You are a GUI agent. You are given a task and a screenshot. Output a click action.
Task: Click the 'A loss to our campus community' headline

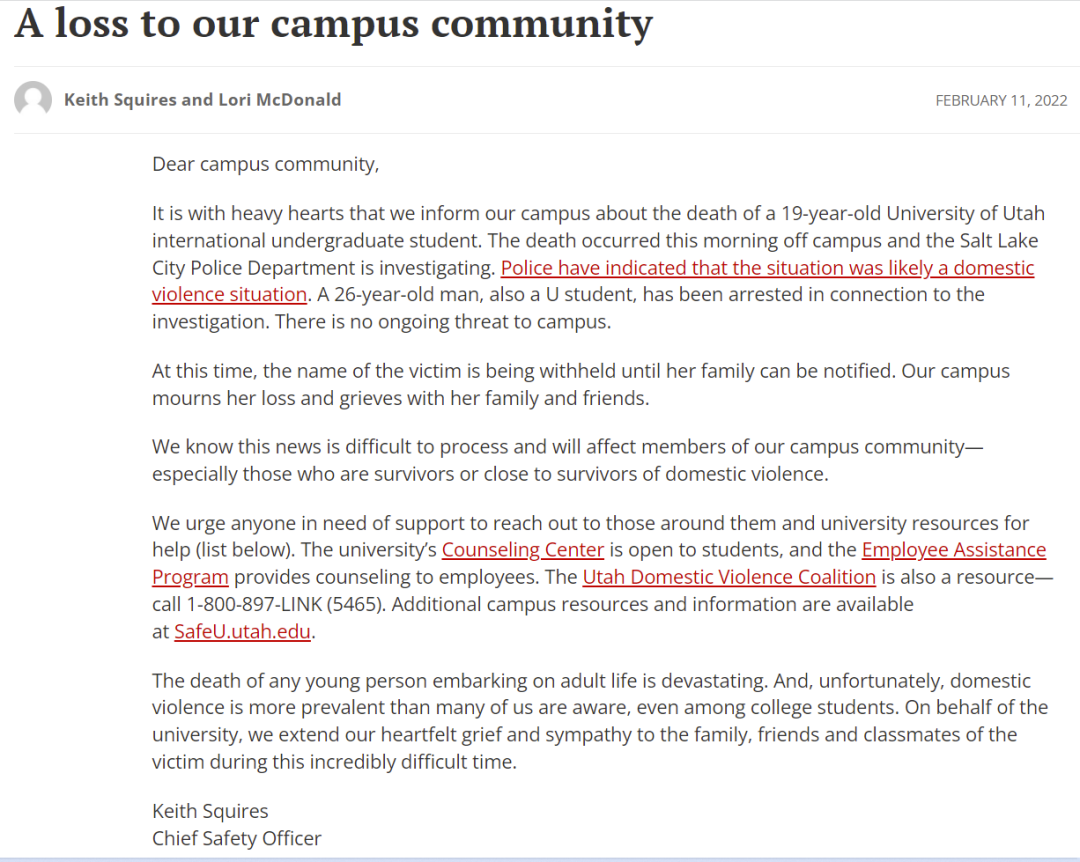tap(333, 24)
